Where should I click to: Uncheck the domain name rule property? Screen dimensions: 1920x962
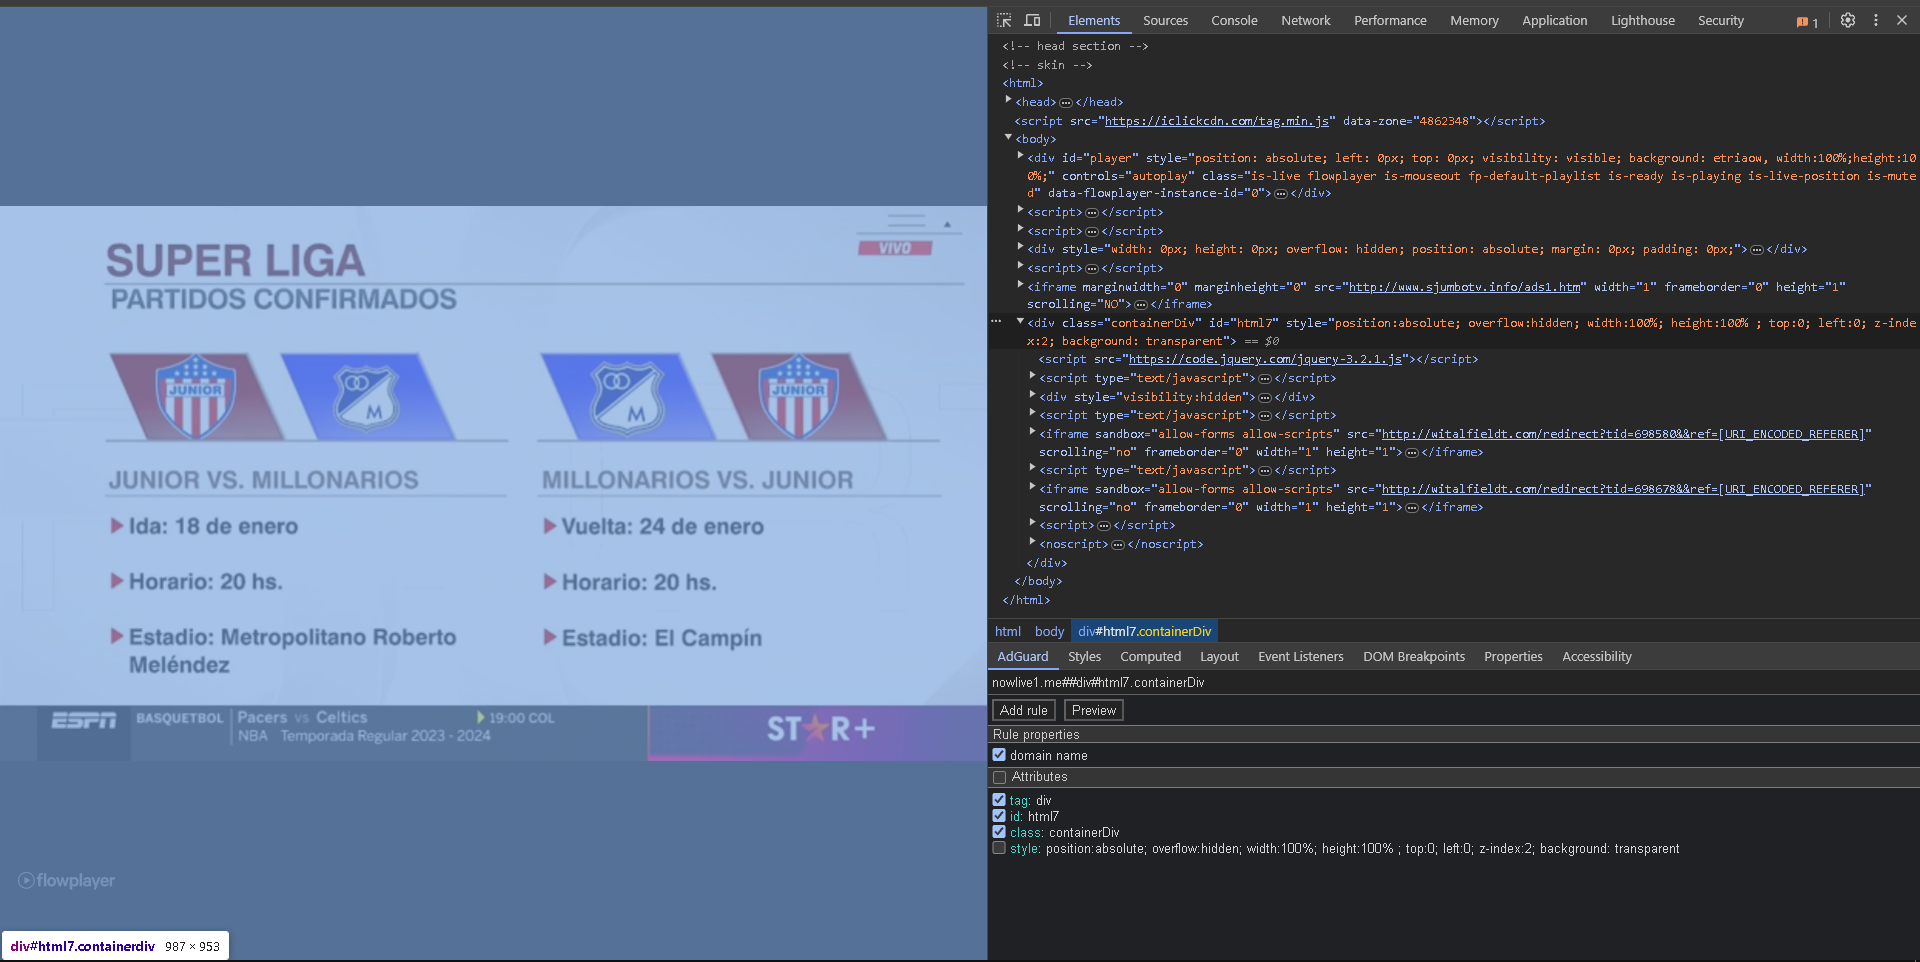(999, 754)
